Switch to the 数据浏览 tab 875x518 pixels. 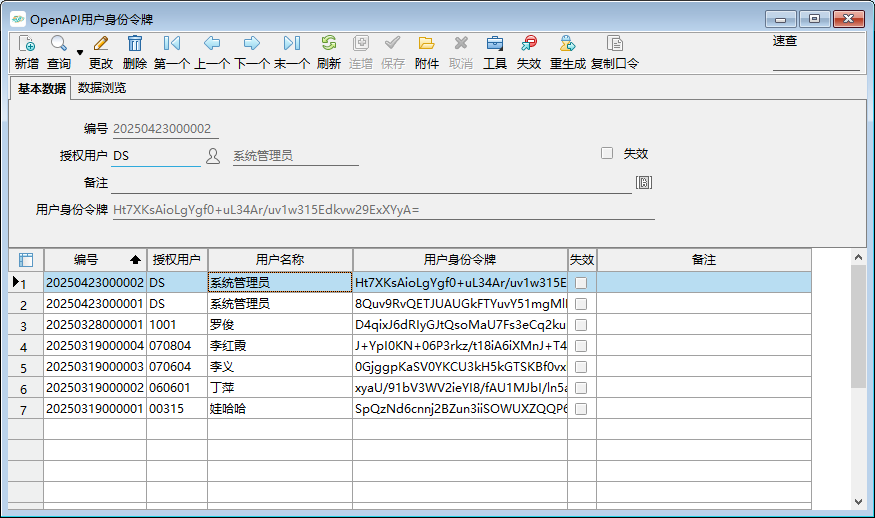[x=102, y=88]
